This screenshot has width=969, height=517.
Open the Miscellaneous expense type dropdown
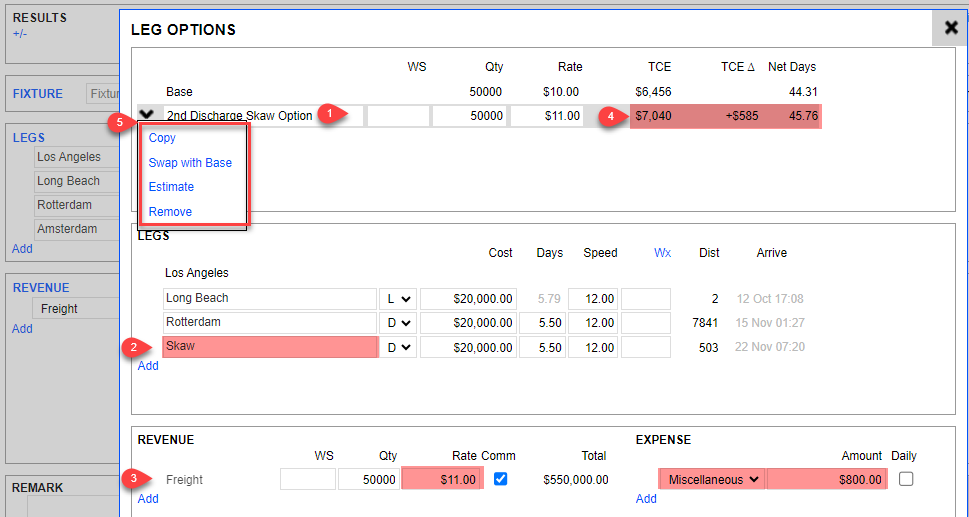(x=712, y=480)
